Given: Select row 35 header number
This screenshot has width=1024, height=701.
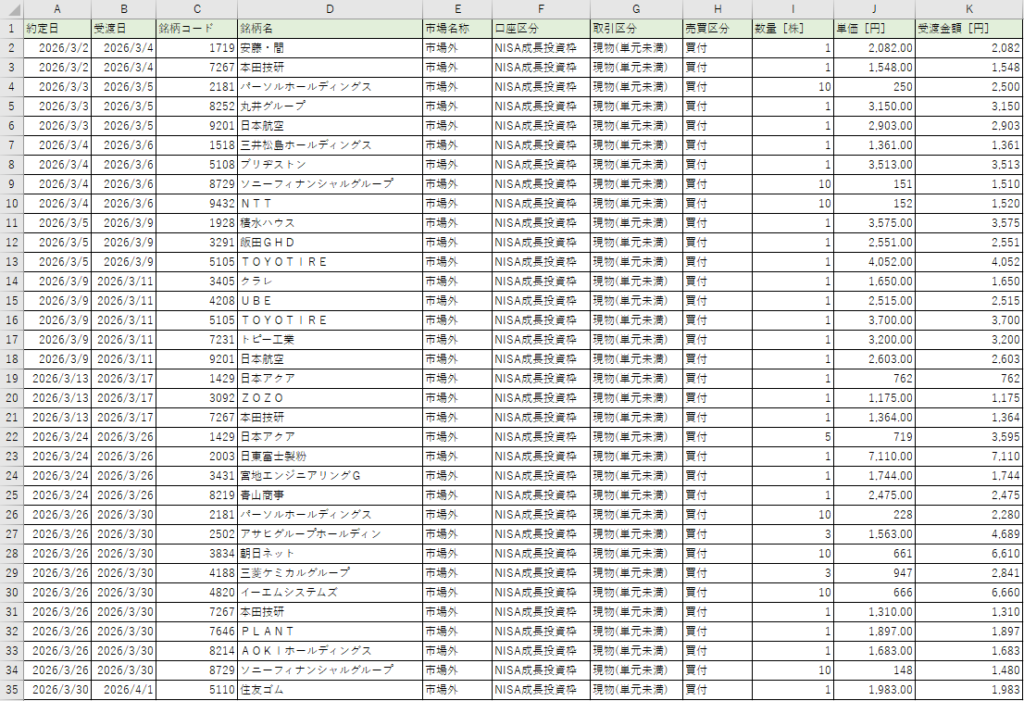Looking at the screenshot, I should (11, 690).
